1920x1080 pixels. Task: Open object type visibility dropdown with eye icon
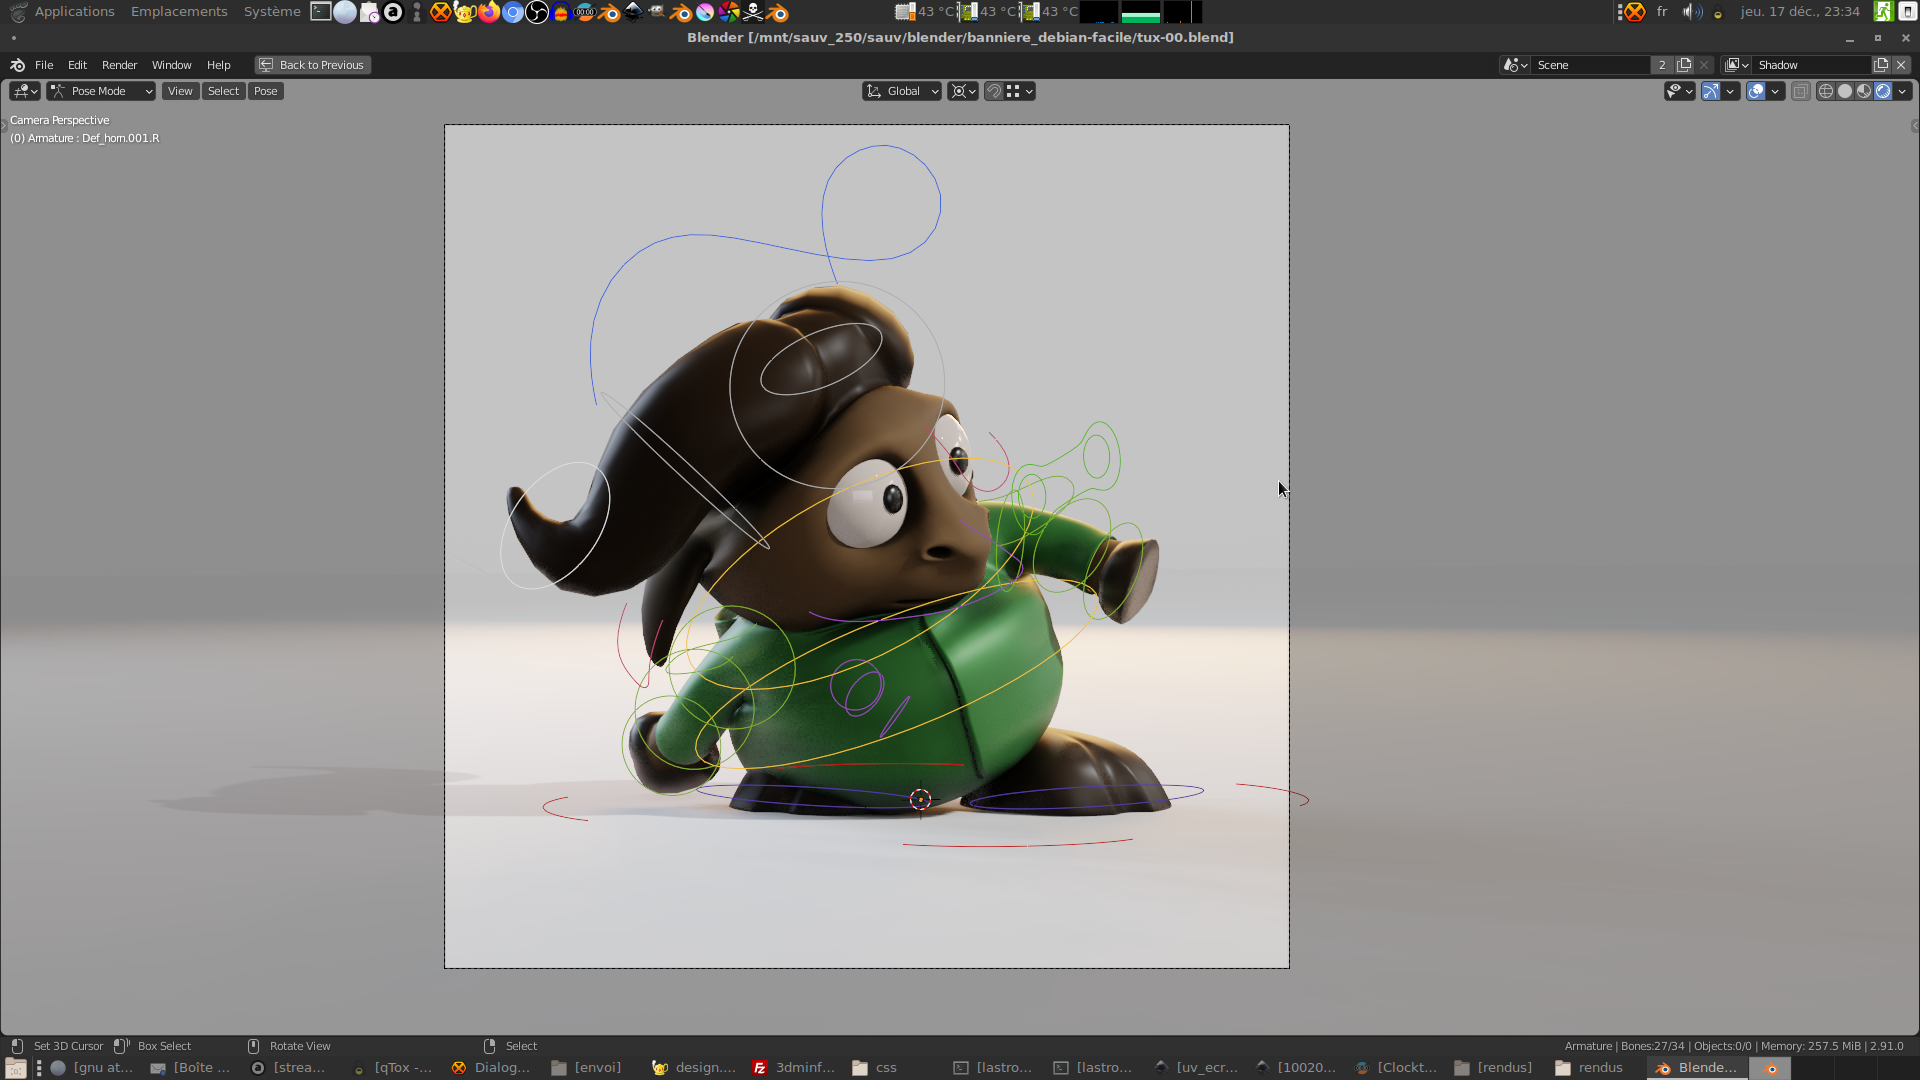tap(1679, 91)
